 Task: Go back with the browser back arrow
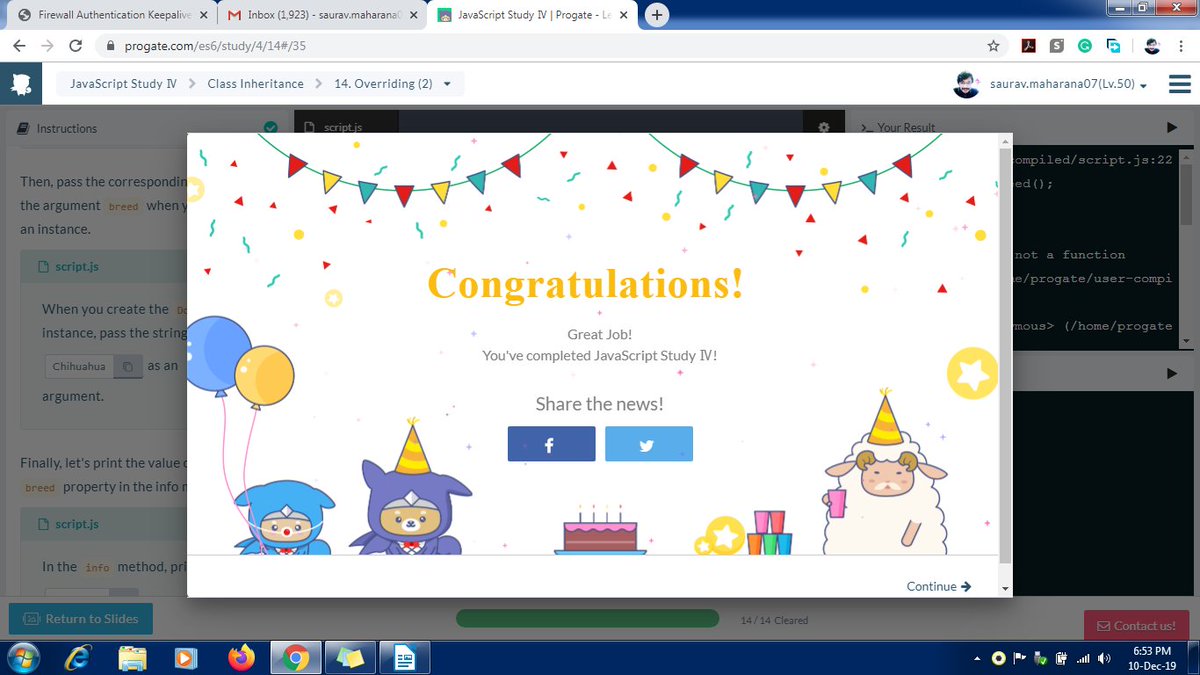coord(19,46)
